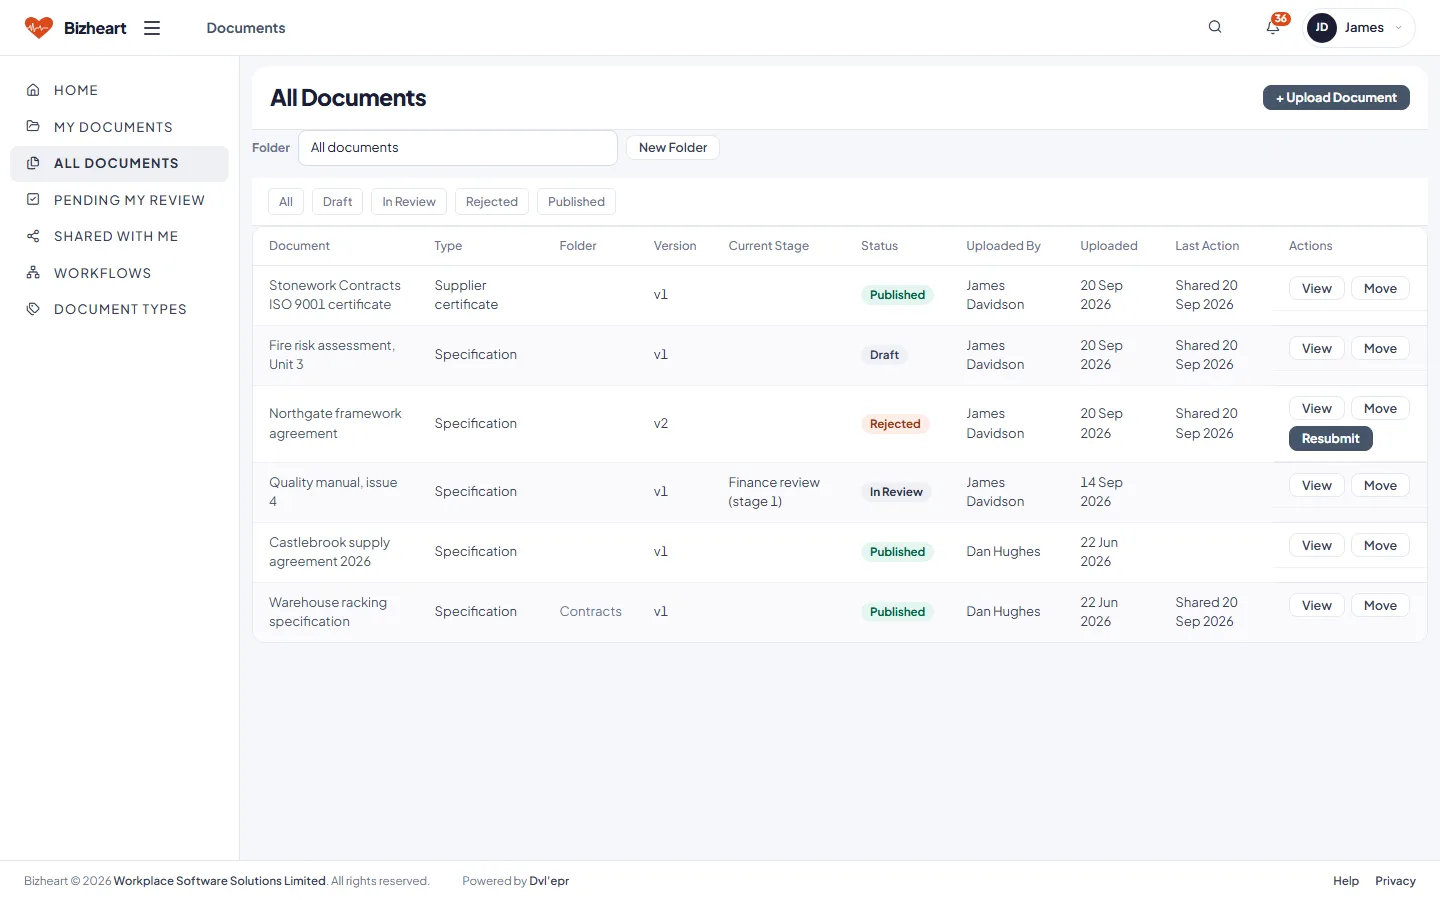Image resolution: width=1440 pixels, height=900 pixels.
Task: Click the Upload Document button
Action: (x=1336, y=98)
